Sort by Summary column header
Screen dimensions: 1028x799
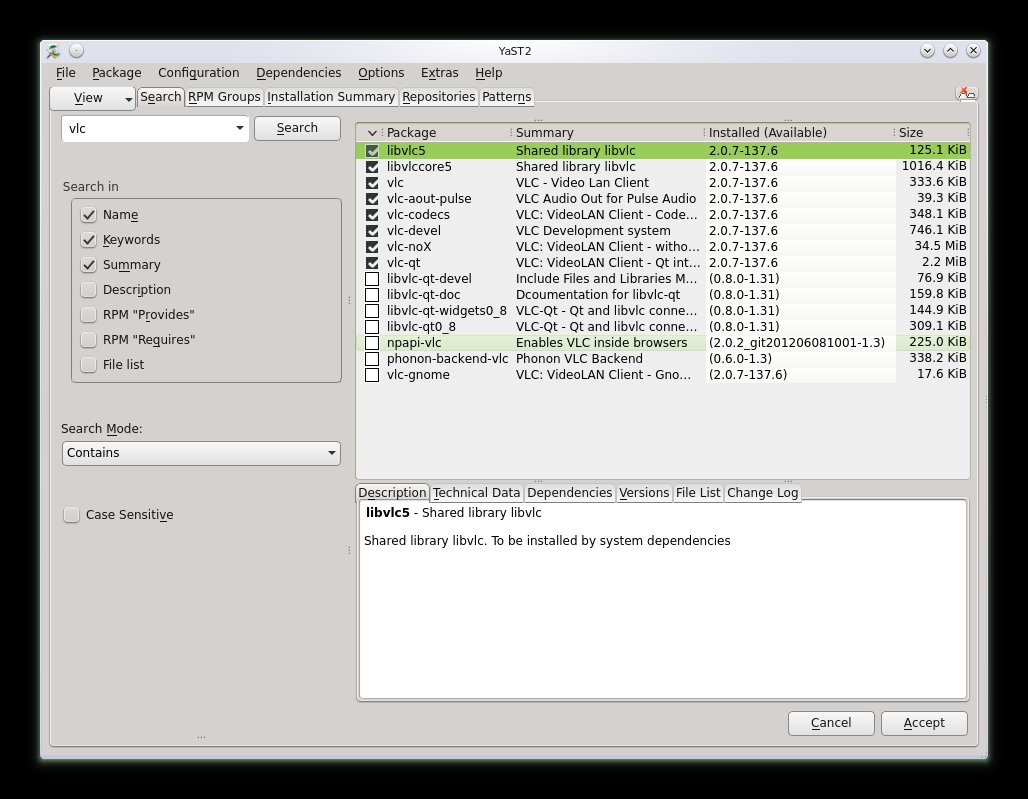tap(544, 133)
